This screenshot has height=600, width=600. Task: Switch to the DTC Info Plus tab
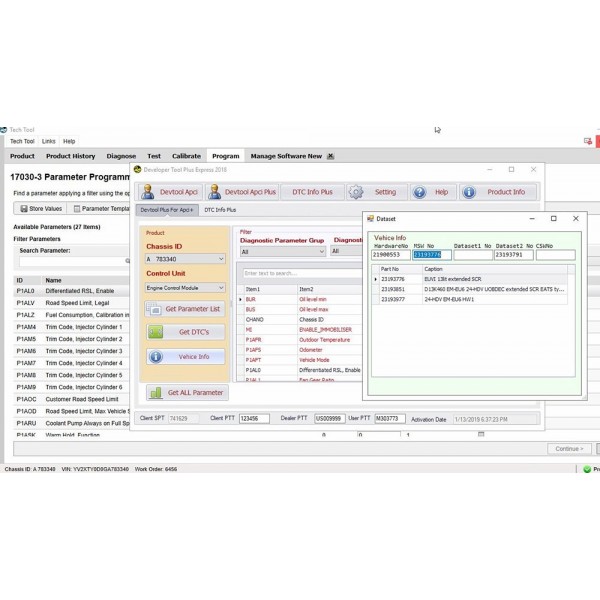[220, 210]
